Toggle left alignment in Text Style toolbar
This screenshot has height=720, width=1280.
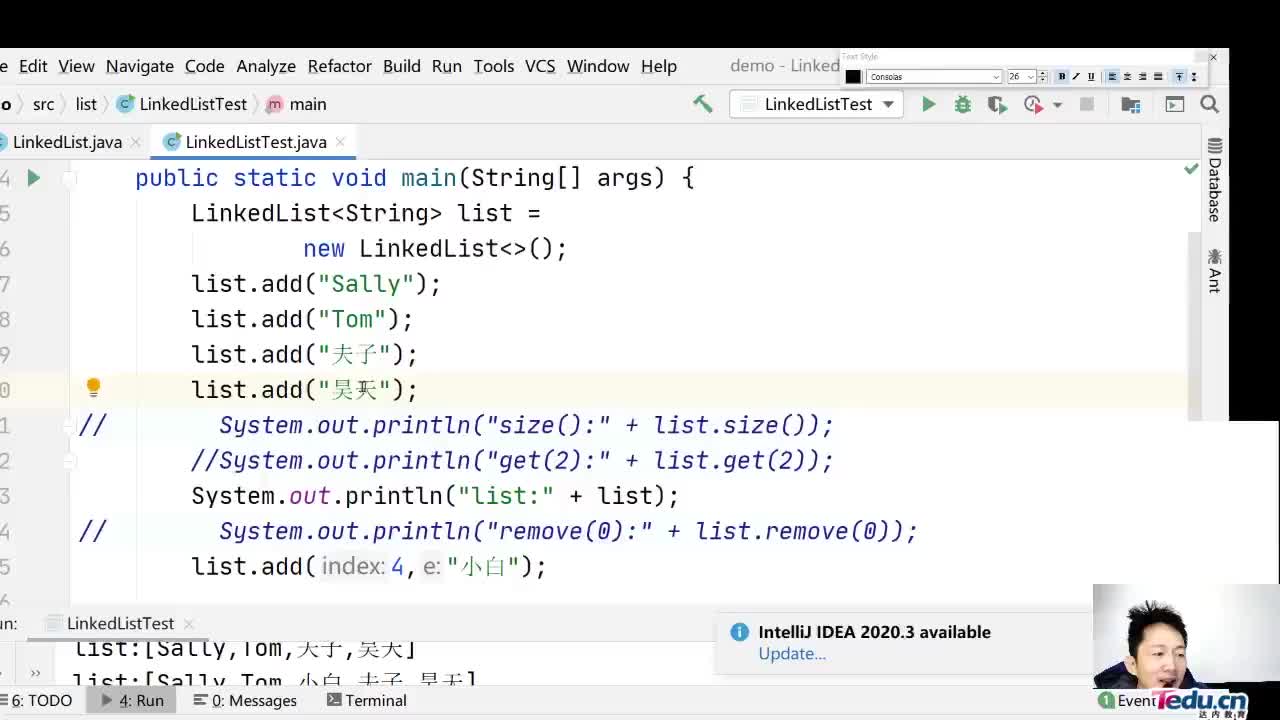[x=1112, y=77]
